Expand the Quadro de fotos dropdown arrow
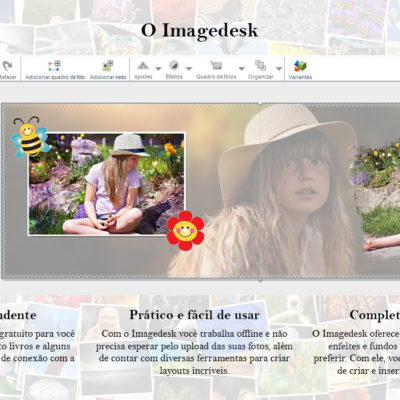 click(242, 69)
